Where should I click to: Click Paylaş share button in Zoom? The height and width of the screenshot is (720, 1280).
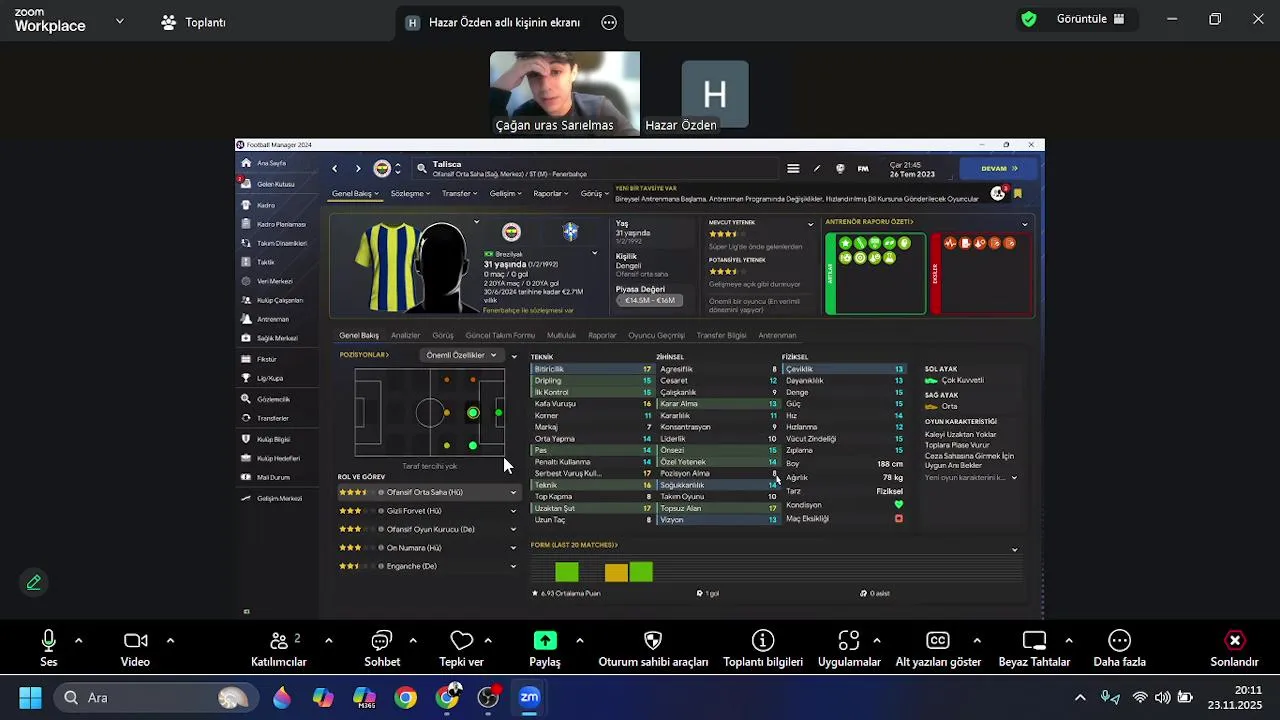[545, 648]
